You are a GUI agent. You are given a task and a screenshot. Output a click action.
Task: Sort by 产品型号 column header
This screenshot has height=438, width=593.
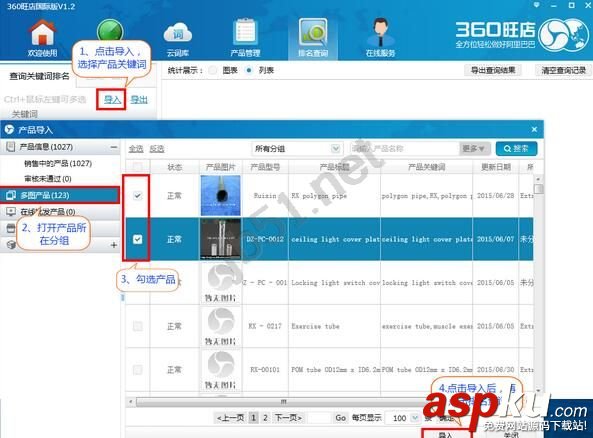point(265,167)
